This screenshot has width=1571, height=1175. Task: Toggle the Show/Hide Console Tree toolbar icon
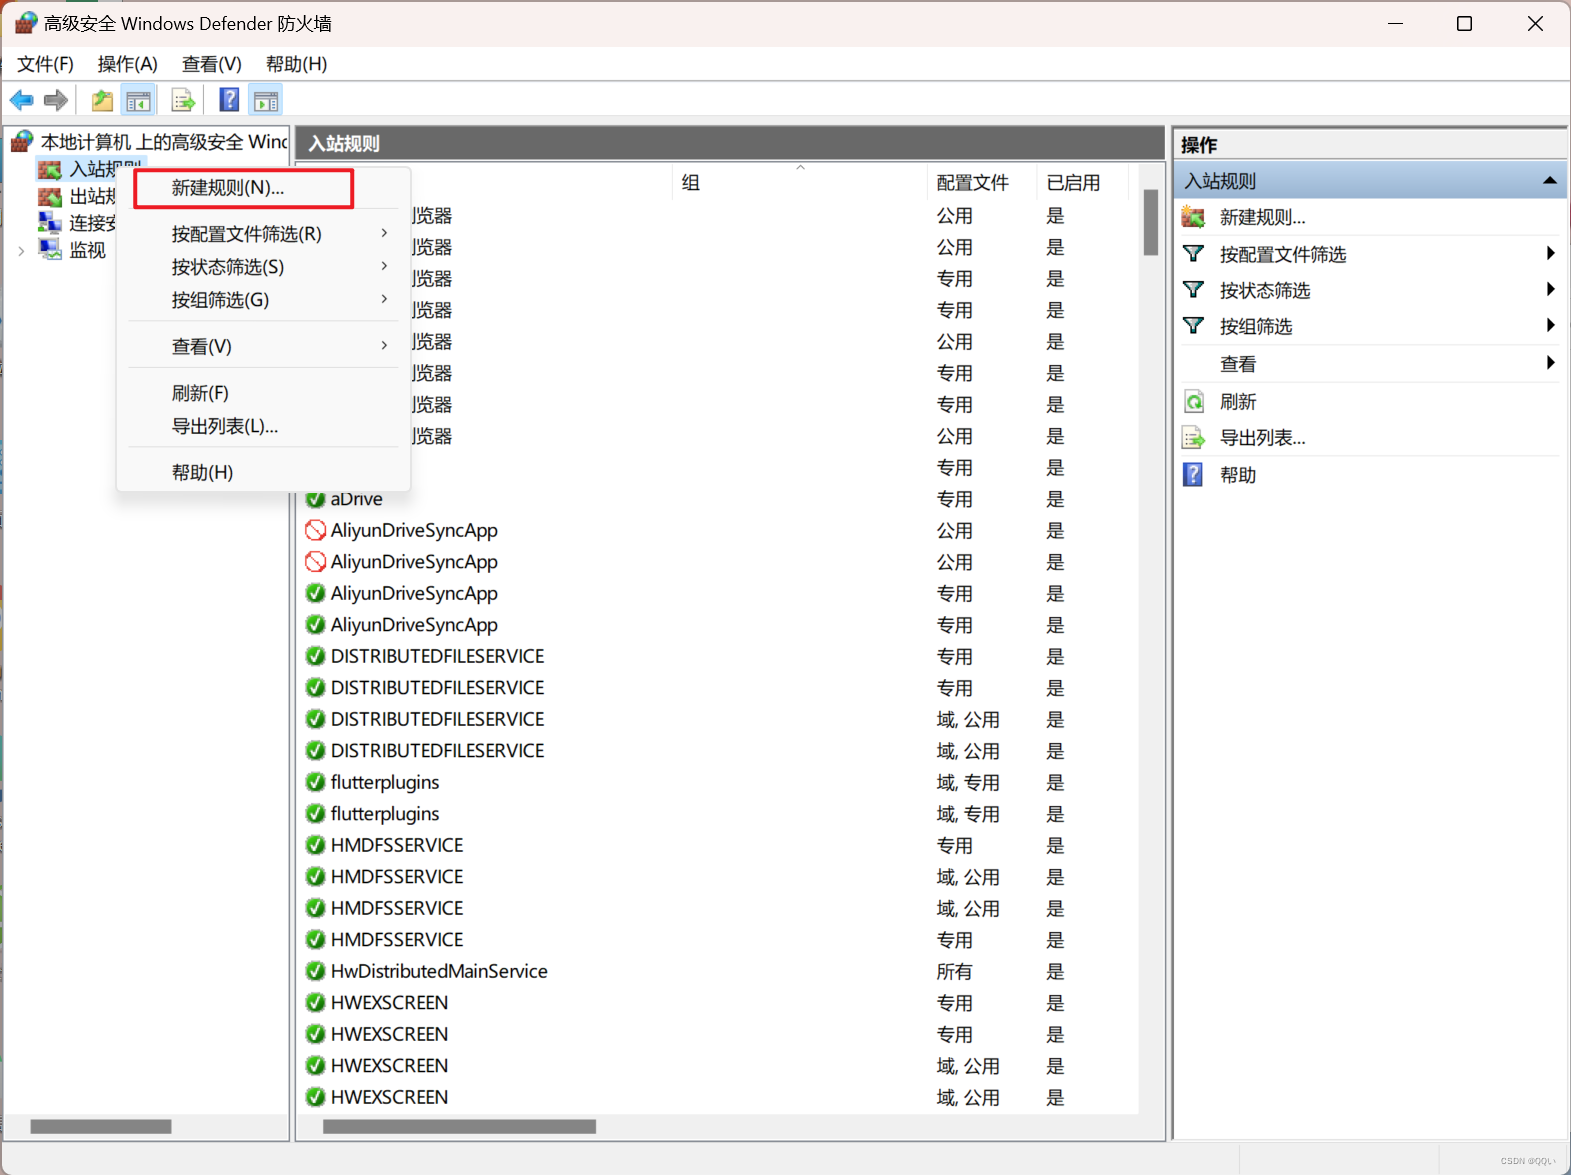(x=138, y=100)
